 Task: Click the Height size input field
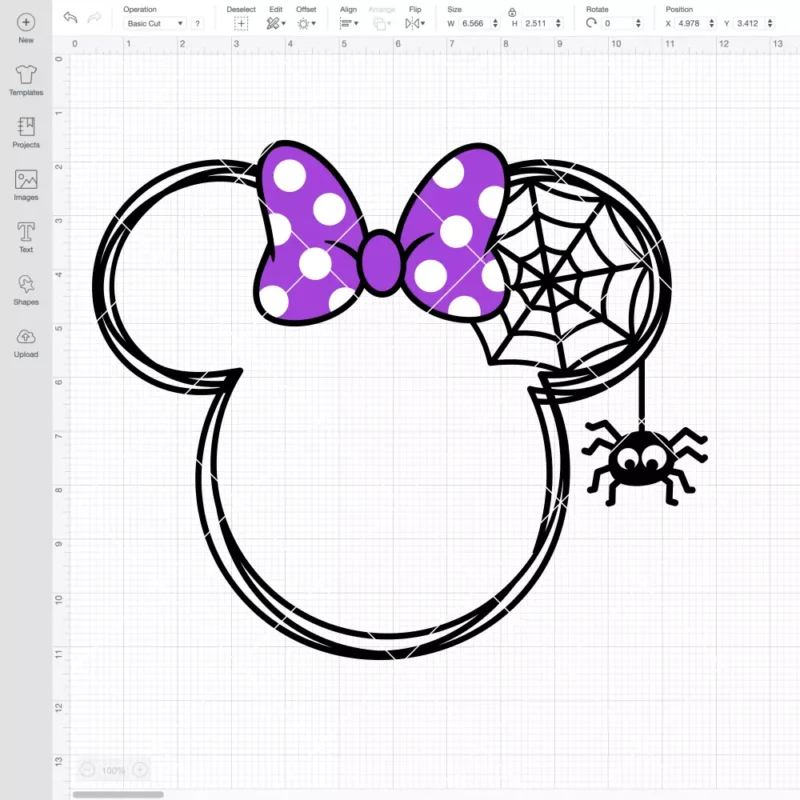(537, 23)
